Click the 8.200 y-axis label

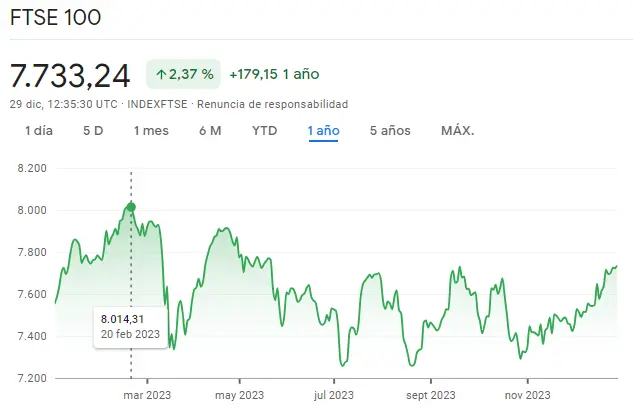pos(32,168)
